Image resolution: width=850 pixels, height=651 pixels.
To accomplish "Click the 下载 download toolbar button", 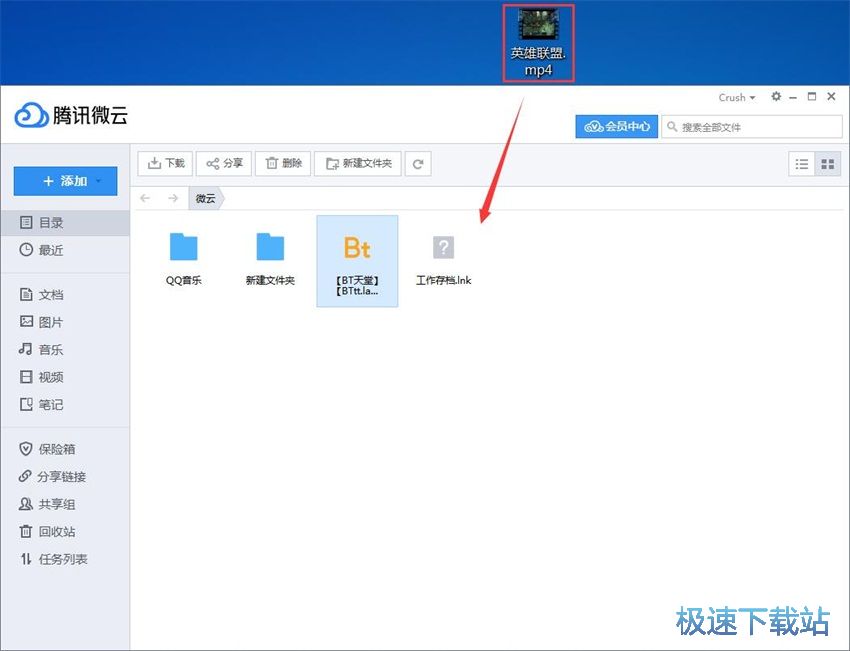I will coord(165,163).
